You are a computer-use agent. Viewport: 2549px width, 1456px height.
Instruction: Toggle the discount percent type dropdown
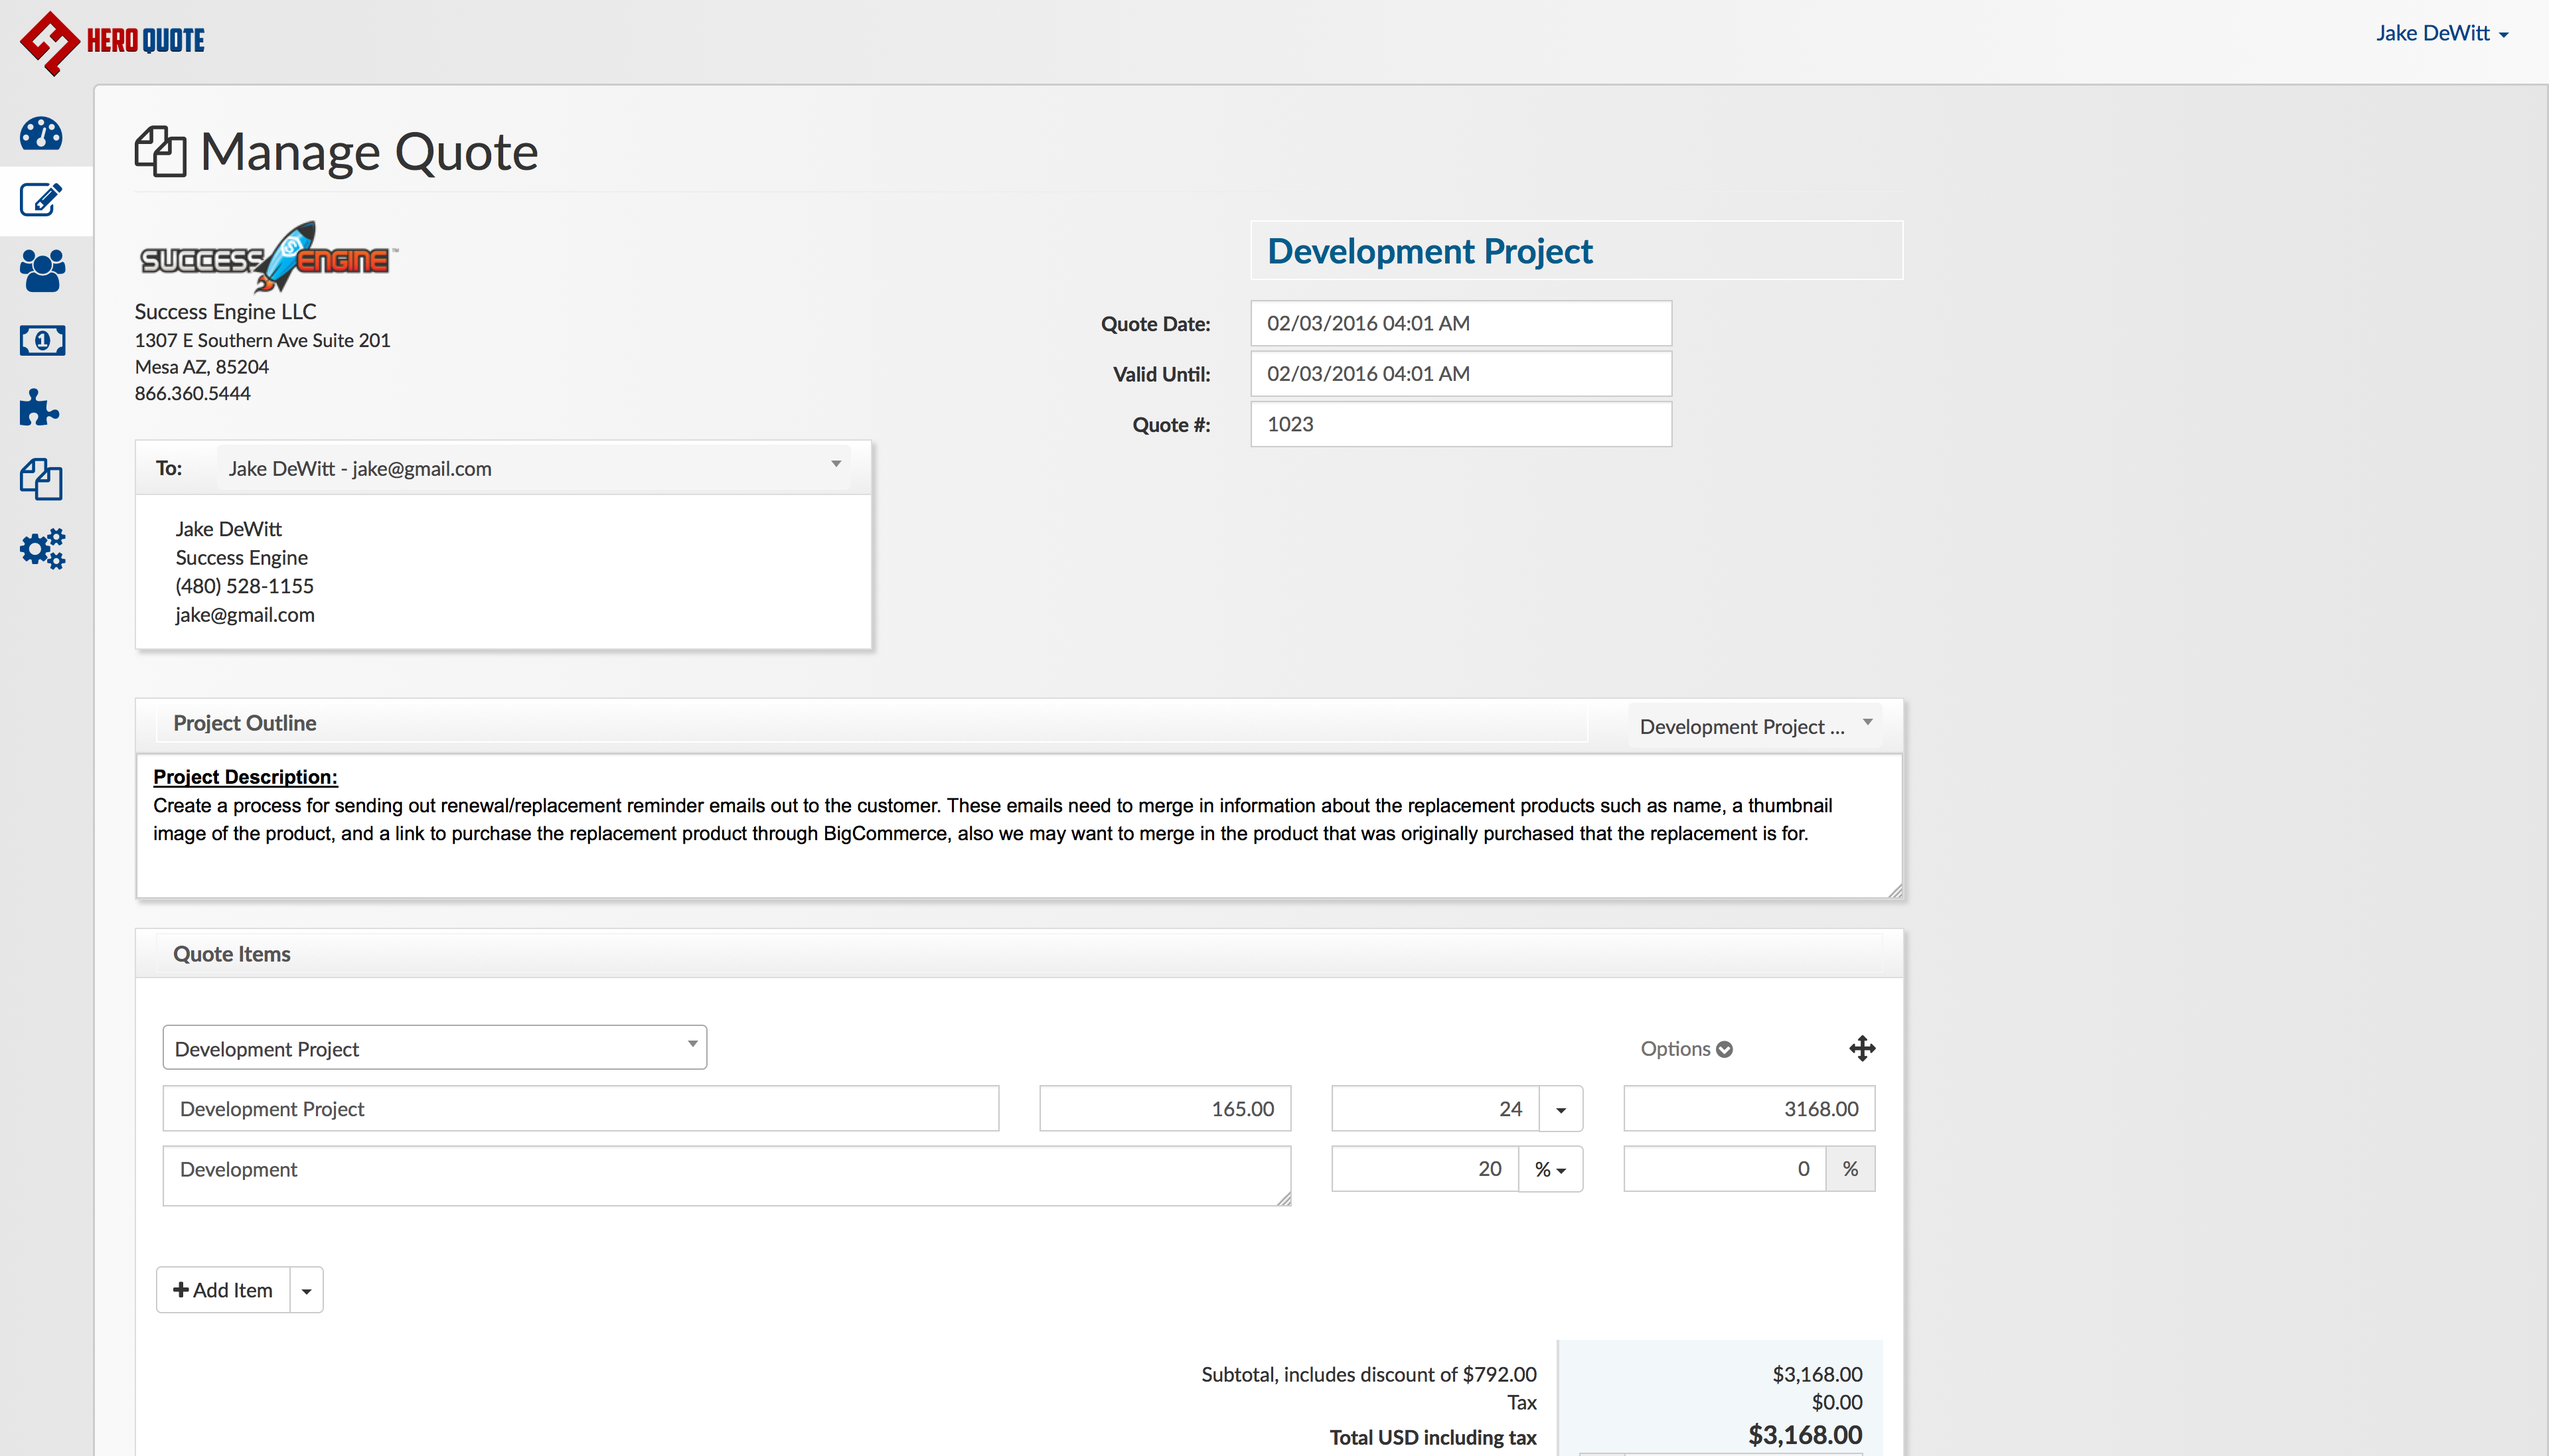tap(1549, 1169)
